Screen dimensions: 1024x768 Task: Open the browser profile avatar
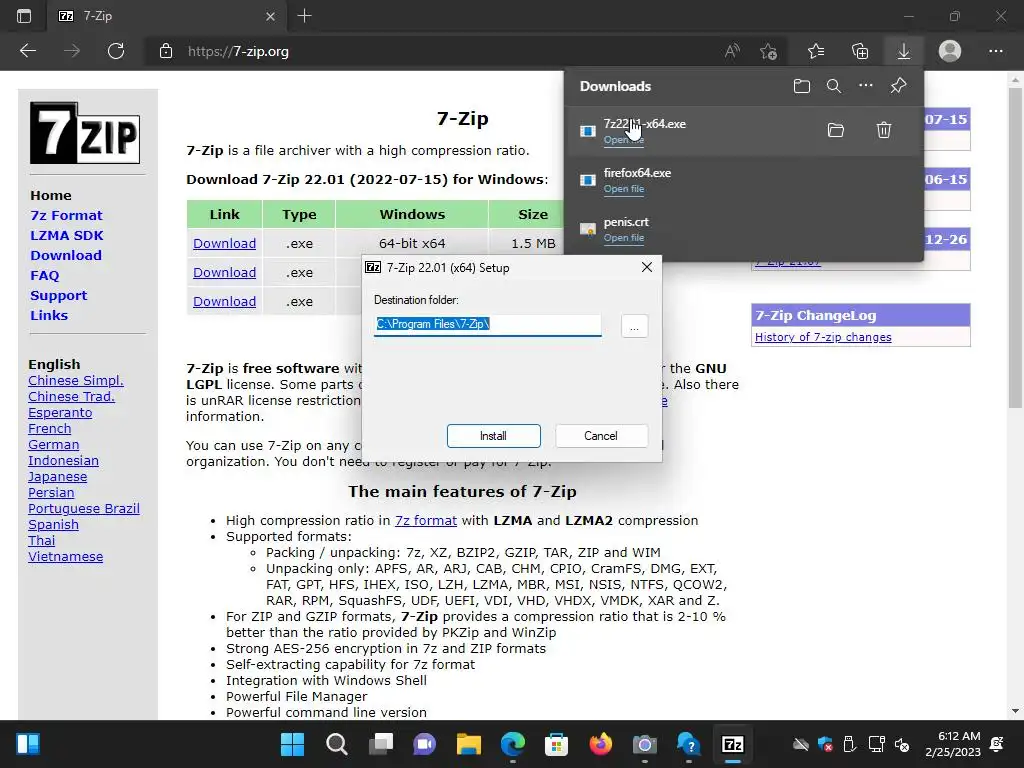[x=950, y=51]
